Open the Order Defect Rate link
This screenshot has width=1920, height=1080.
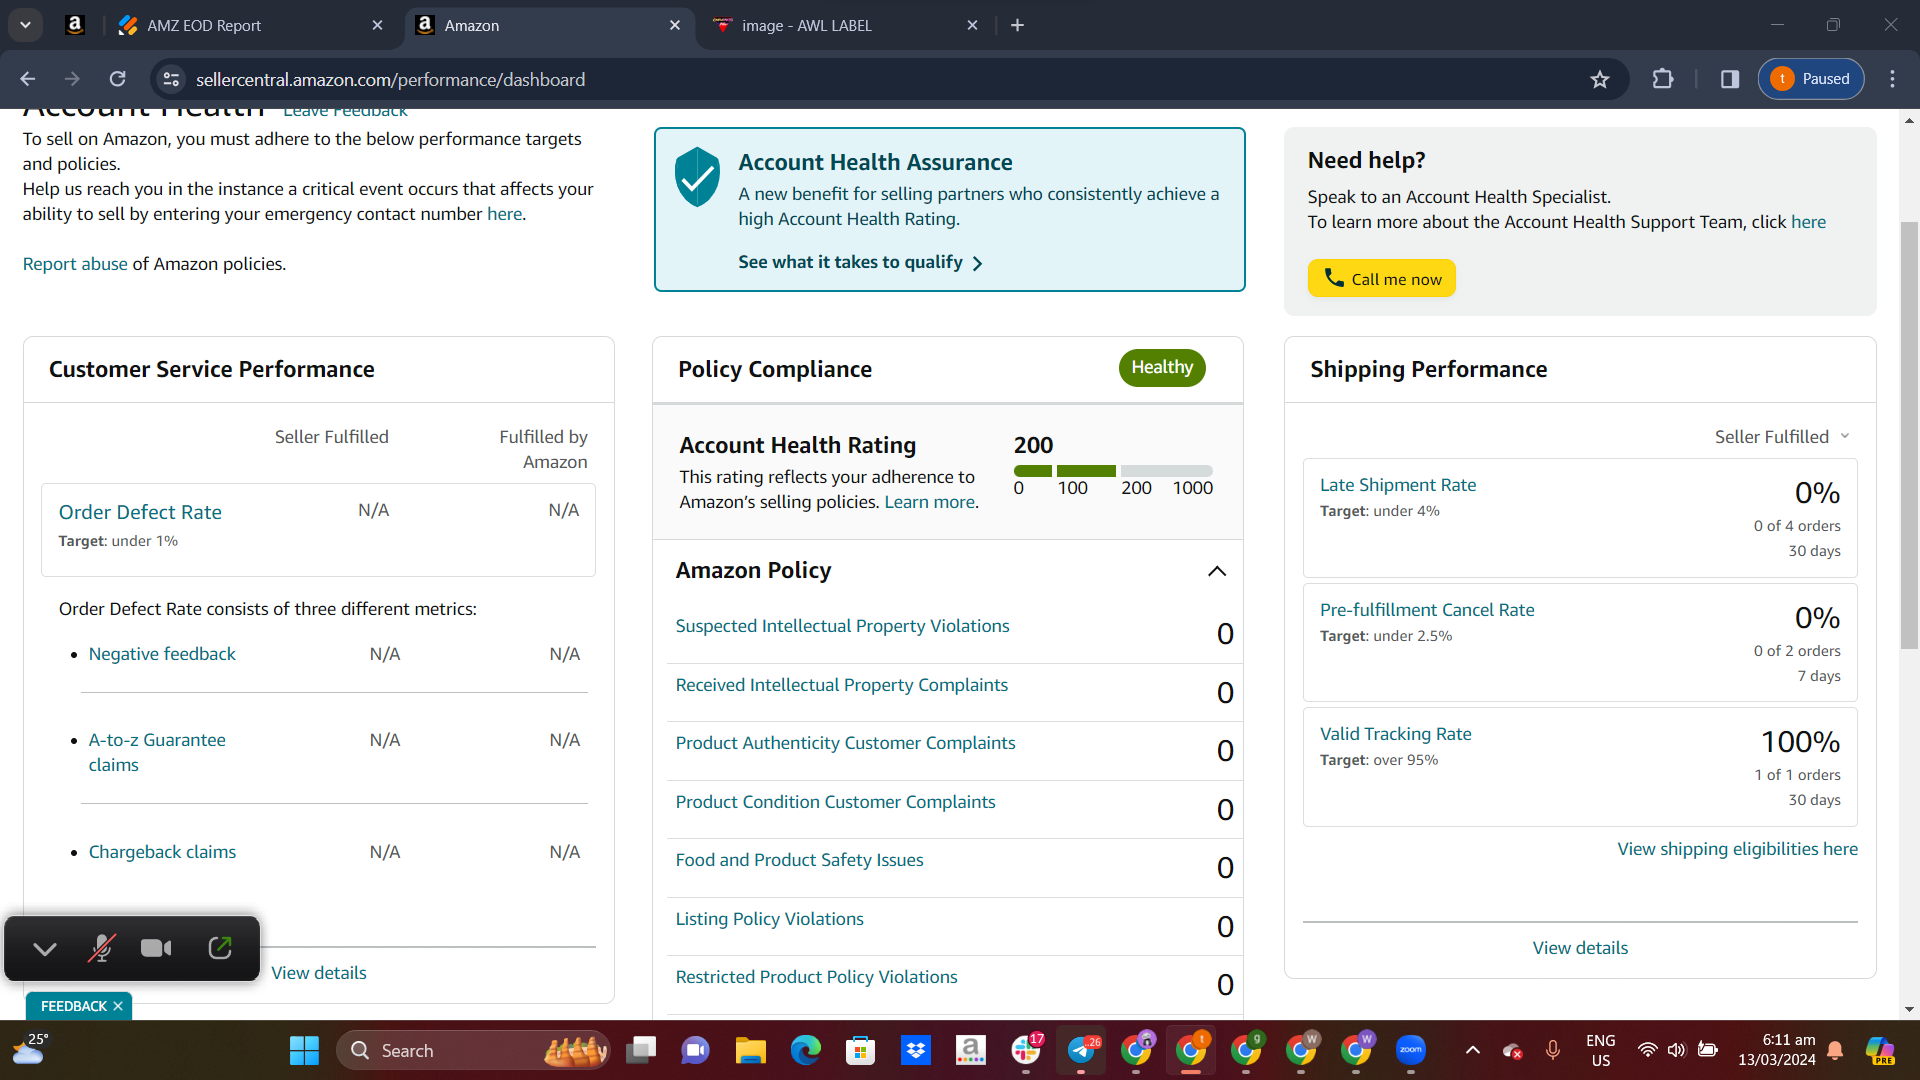click(x=140, y=512)
